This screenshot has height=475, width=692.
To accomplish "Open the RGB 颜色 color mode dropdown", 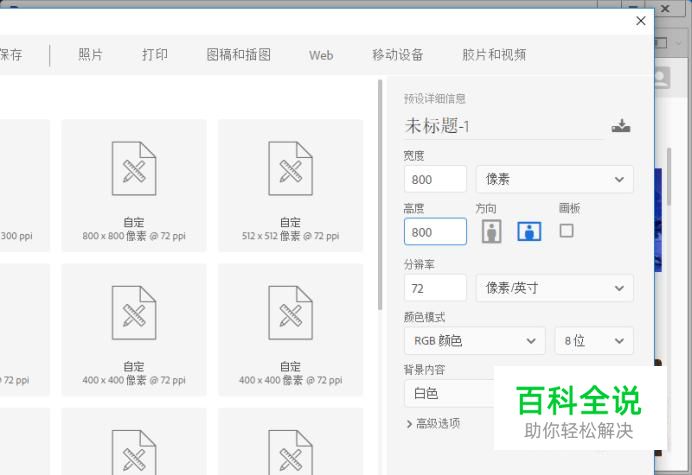I will click(x=474, y=341).
